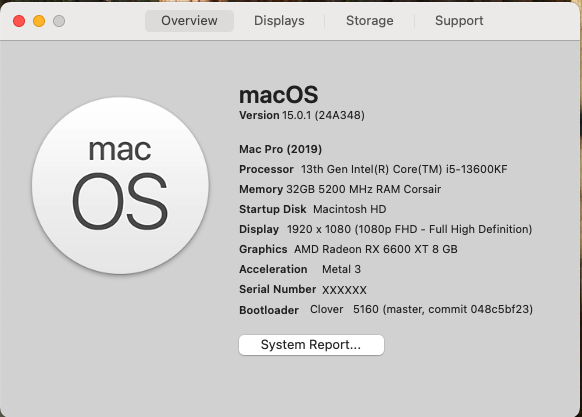Minimize the window with the yellow button
Viewport: 582px width, 417px height.
tap(39, 21)
